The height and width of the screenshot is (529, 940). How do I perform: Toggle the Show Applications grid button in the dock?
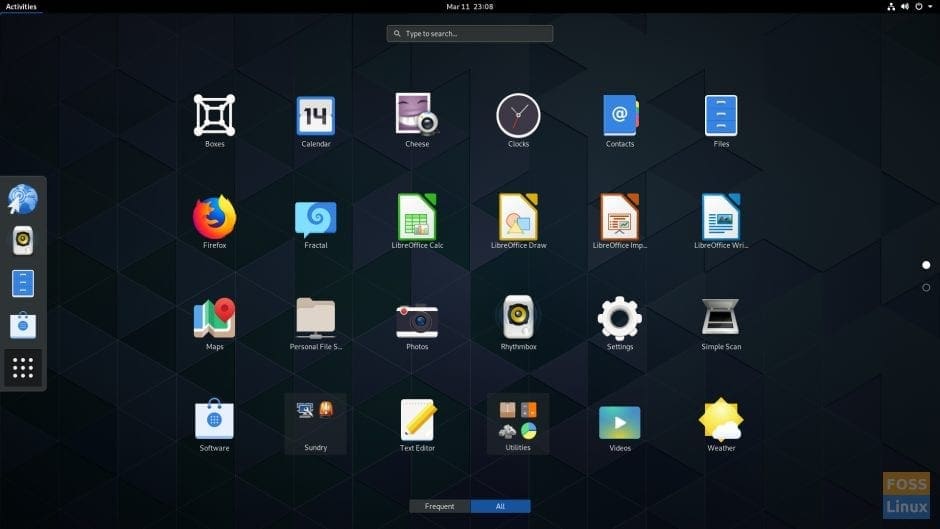coord(23,368)
